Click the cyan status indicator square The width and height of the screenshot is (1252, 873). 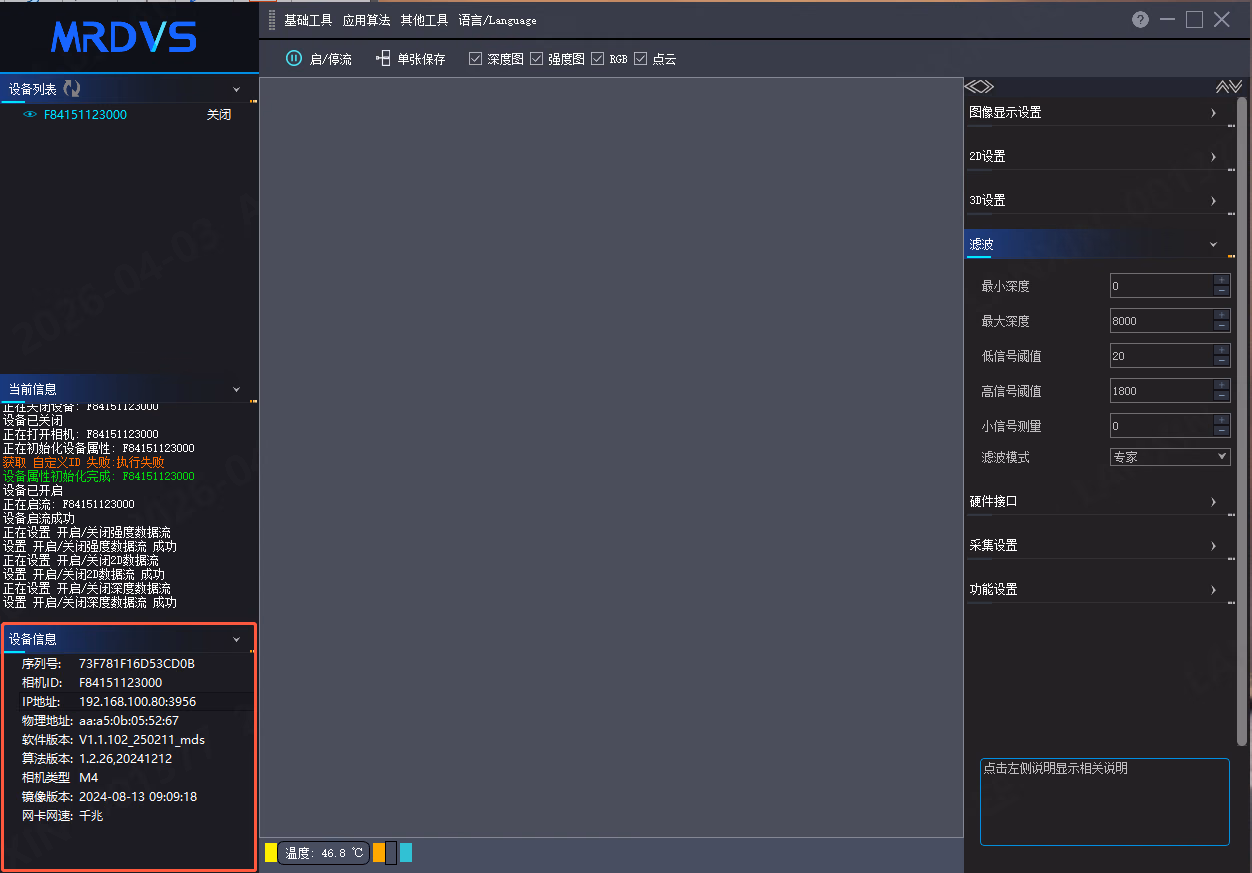(406, 852)
